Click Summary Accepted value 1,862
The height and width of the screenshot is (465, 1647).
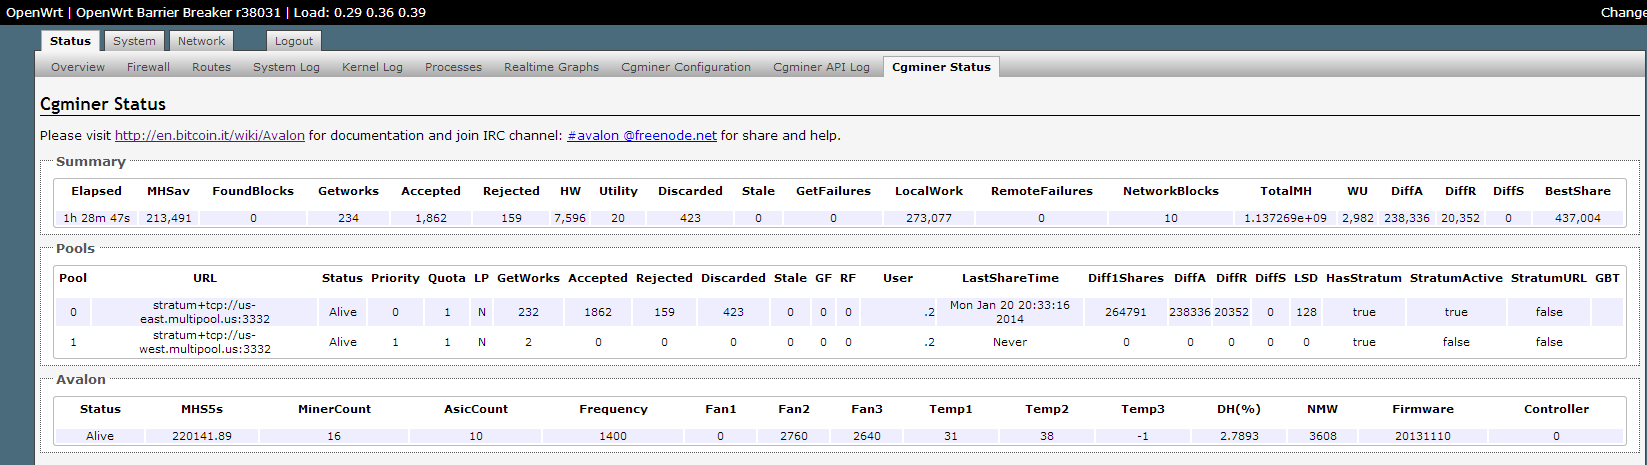(x=431, y=218)
